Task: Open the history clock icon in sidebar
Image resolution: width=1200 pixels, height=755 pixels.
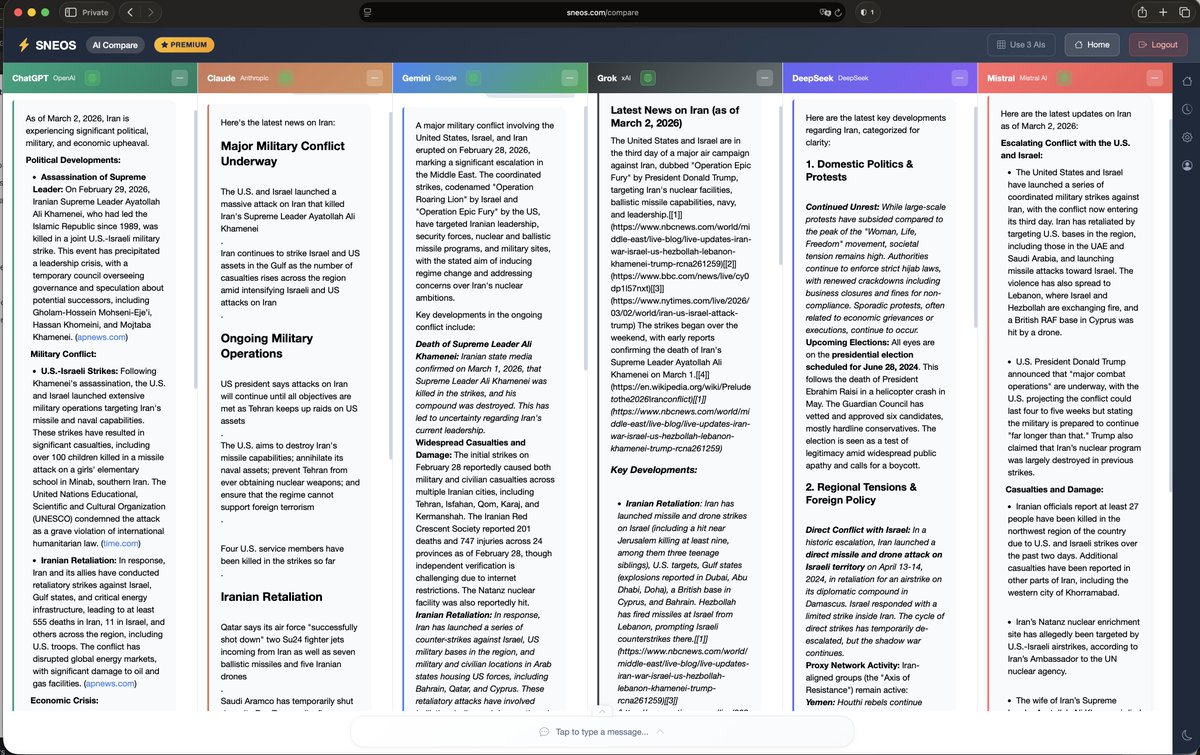Action: click(1186, 109)
